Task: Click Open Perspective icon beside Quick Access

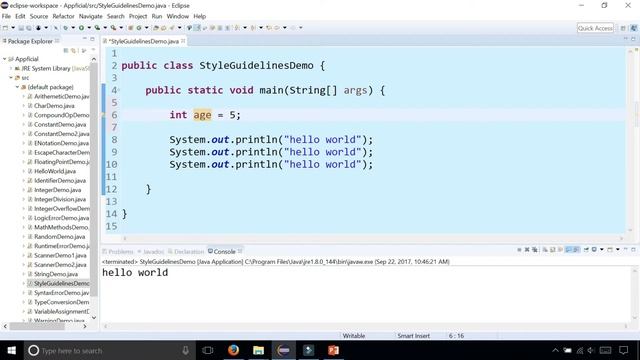Action: click(x=623, y=28)
